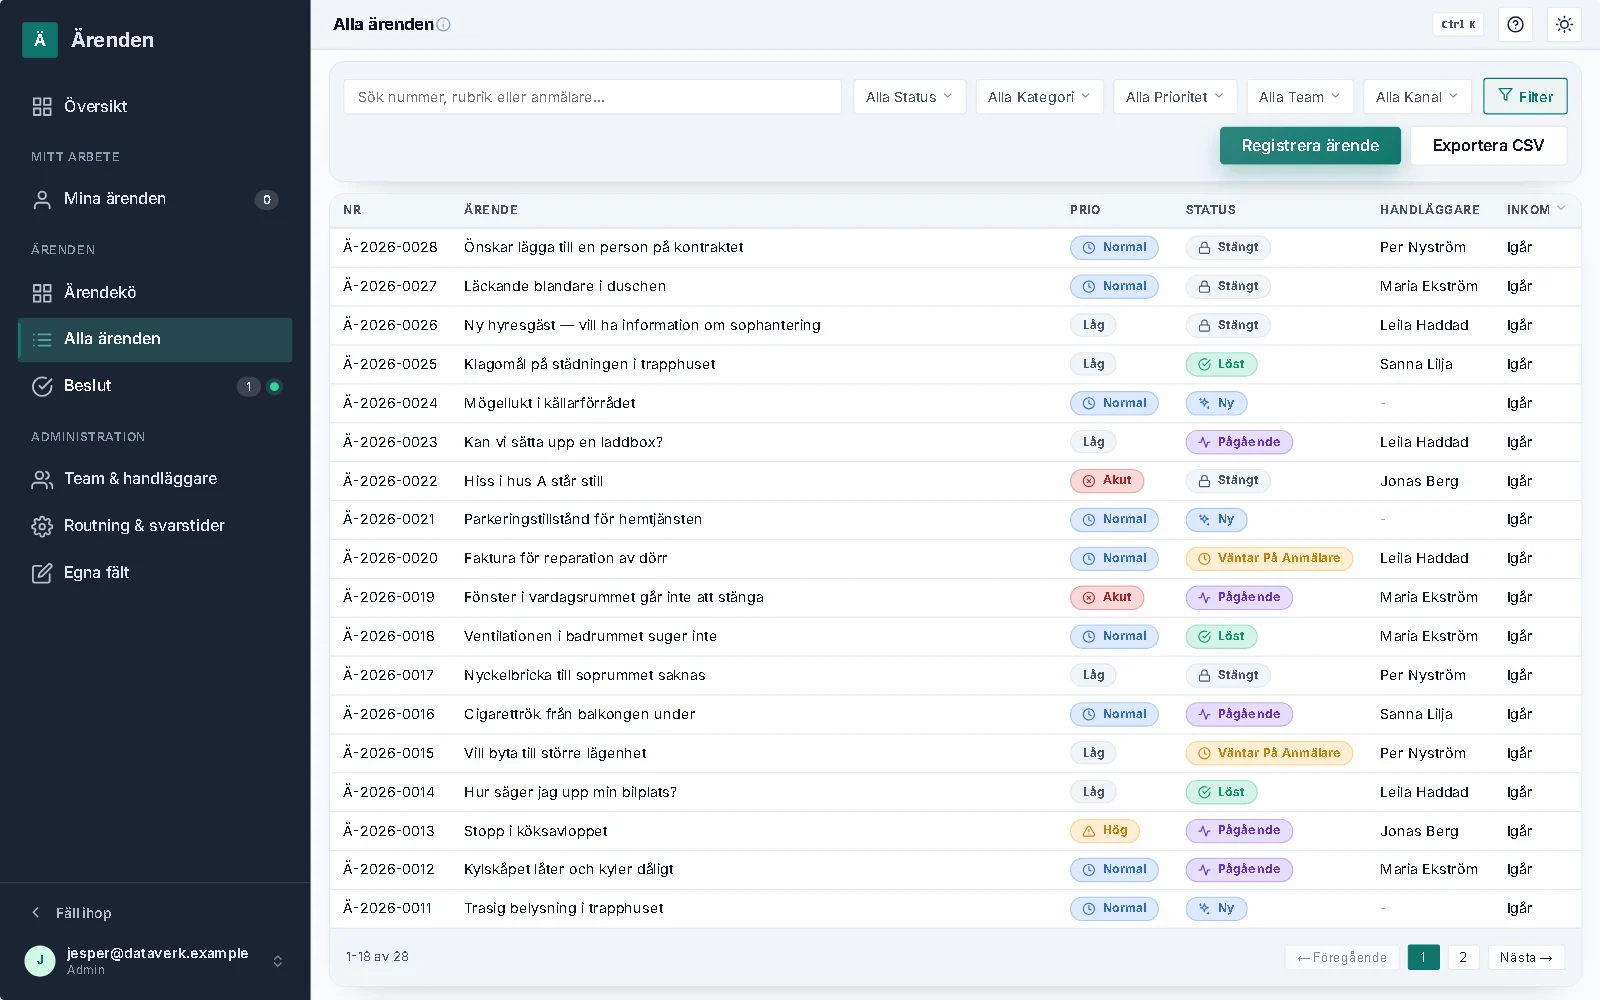Navigate to Ärendekö

pyautogui.click(x=155, y=293)
